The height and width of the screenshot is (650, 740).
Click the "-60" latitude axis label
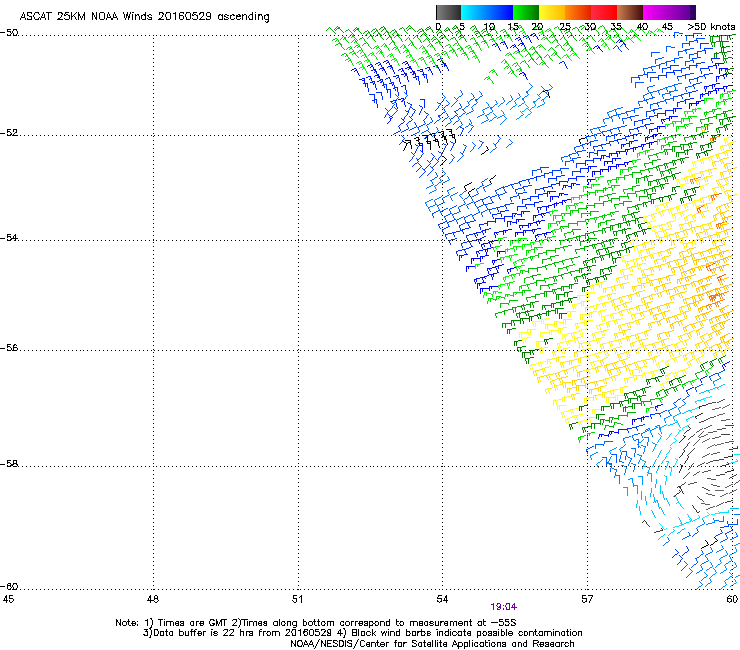[x=9, y=587]
